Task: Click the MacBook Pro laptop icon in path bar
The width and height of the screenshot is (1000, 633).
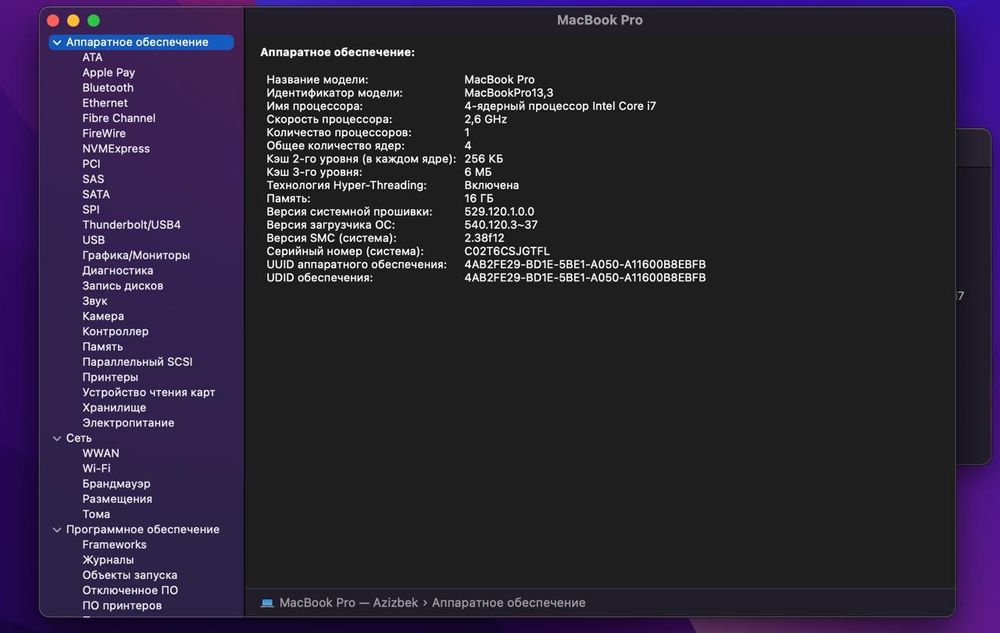Action: tap(267, 603)
